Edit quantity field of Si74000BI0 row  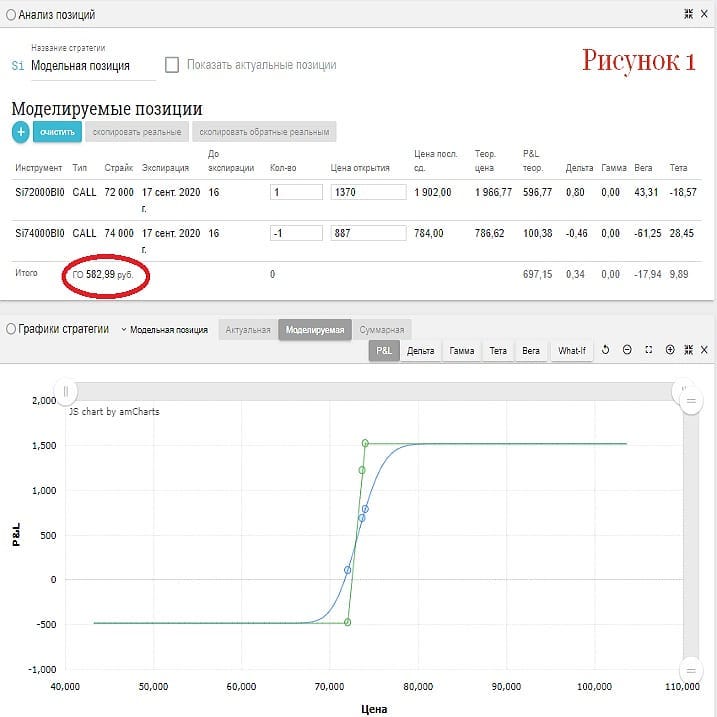pyautogui.click(x=296, y=233)
